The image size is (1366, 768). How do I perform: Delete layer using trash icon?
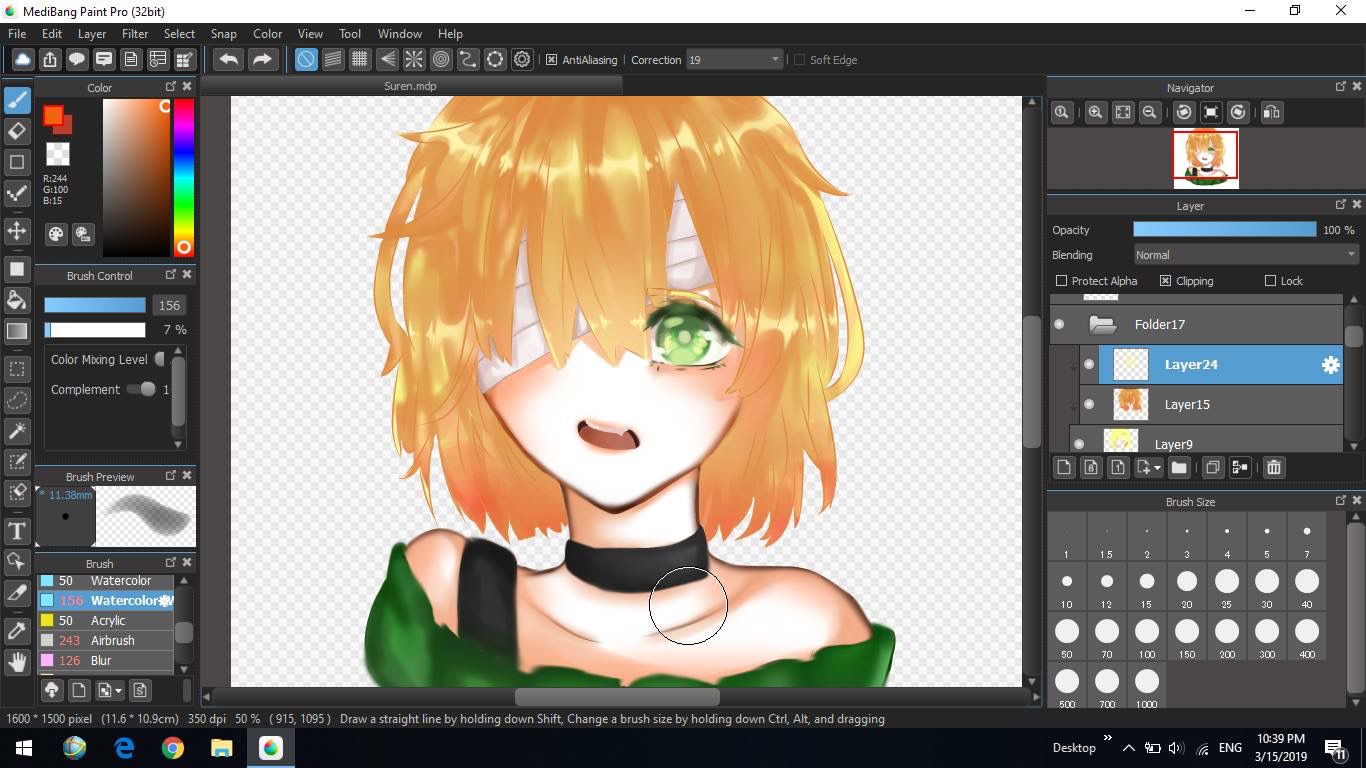coord(1273,467)
